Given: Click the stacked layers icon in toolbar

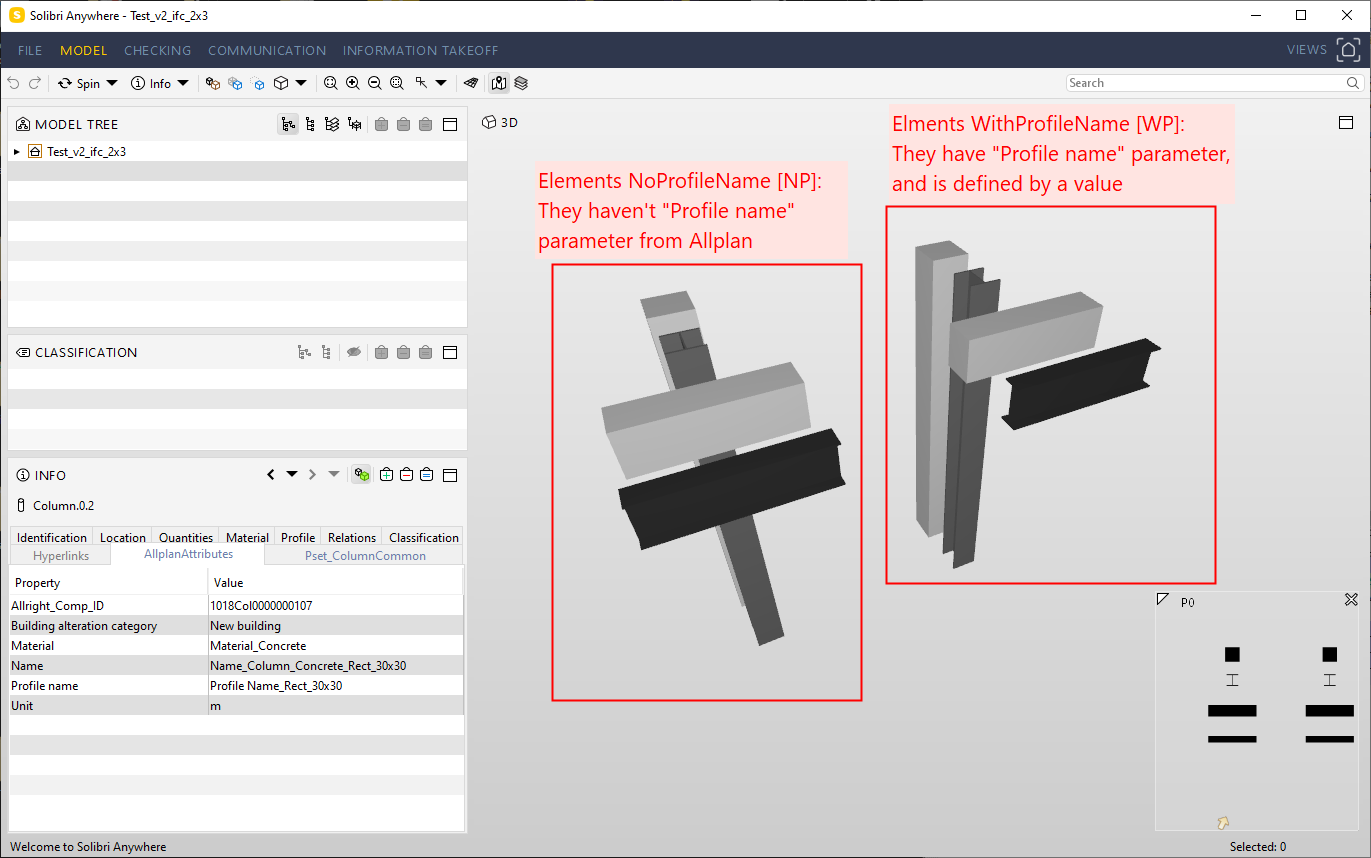Looking at the screenshot, I should pos(521,83).
